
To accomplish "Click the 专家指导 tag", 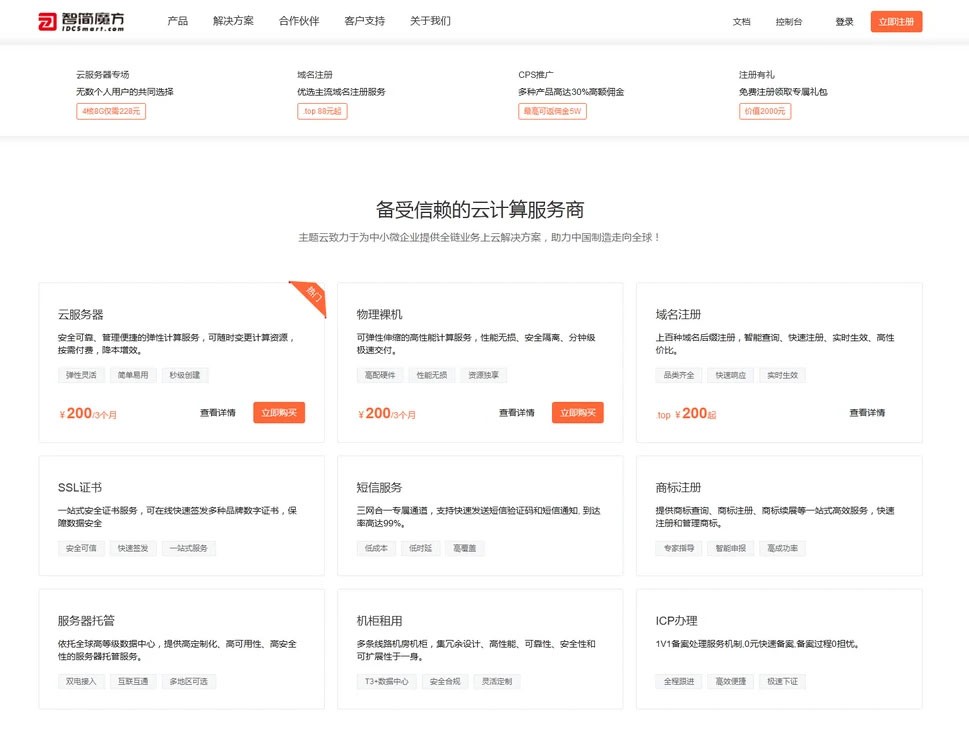I will [x=679, y=548].
